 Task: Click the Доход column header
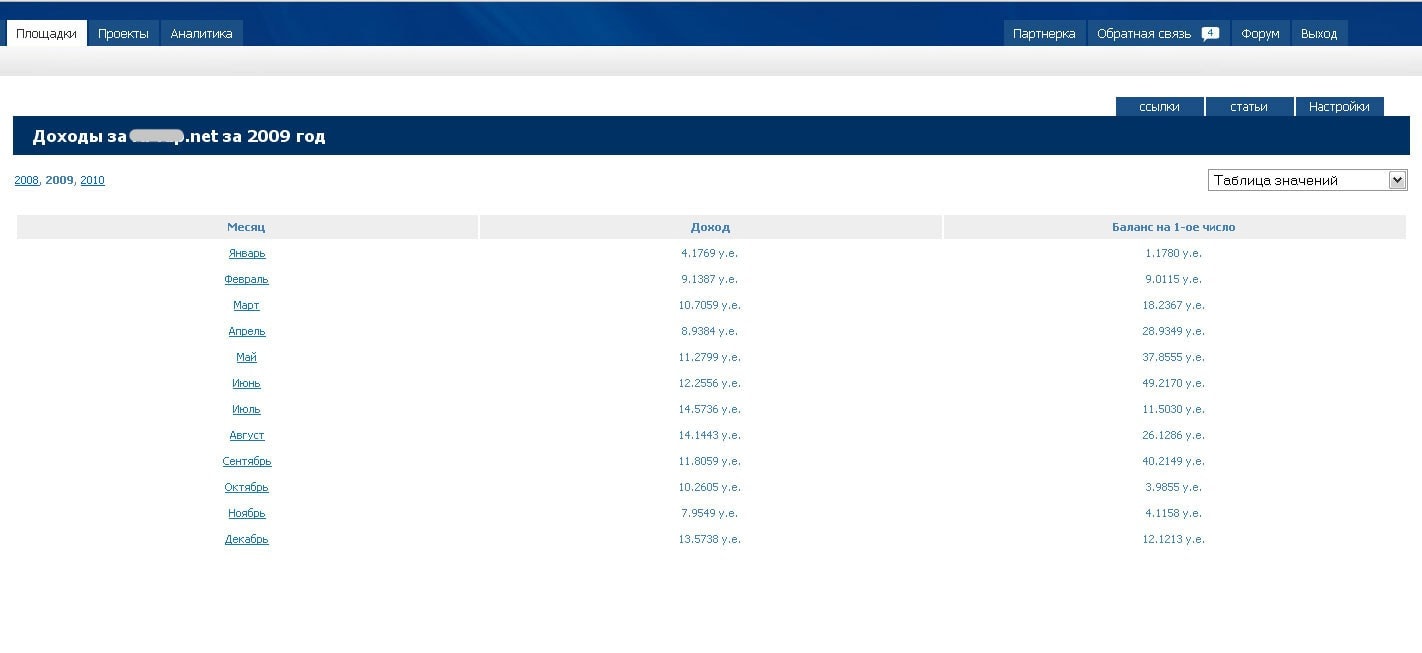(710, 227)
